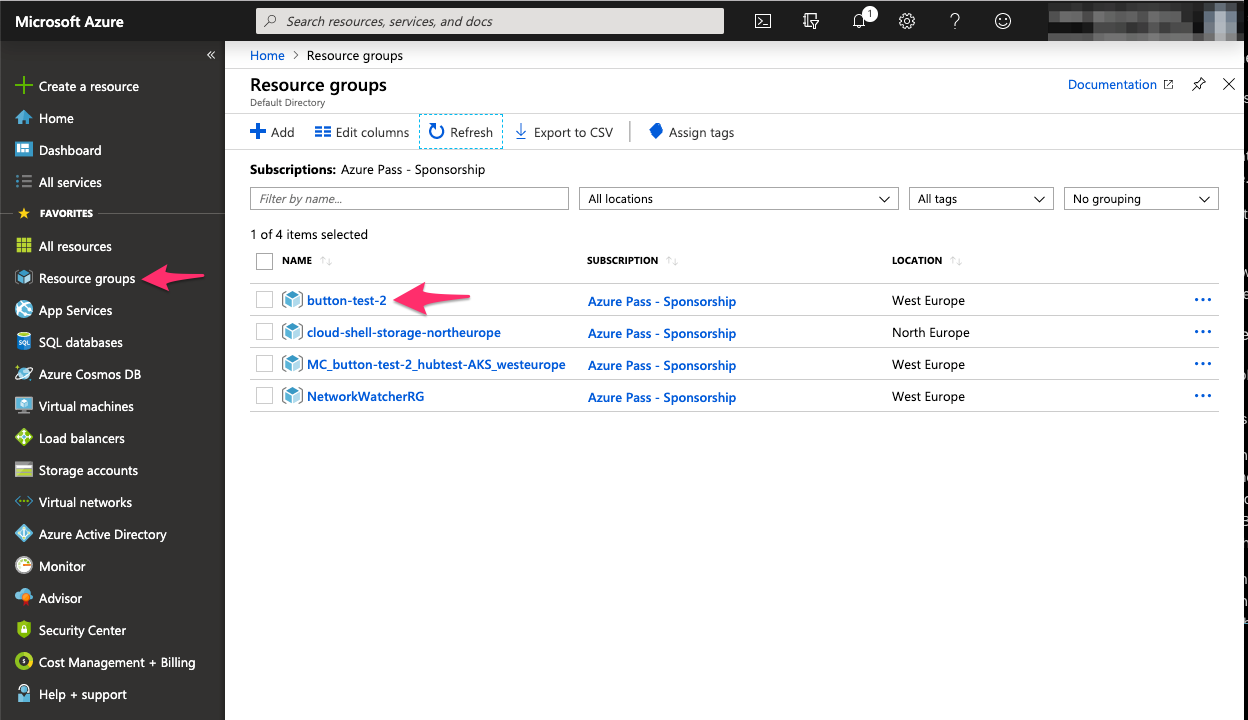Viewport: 1248px width, 720px height.
Task: Click Export to CSV
Action: pyautogui.click(x=564, y=132)
